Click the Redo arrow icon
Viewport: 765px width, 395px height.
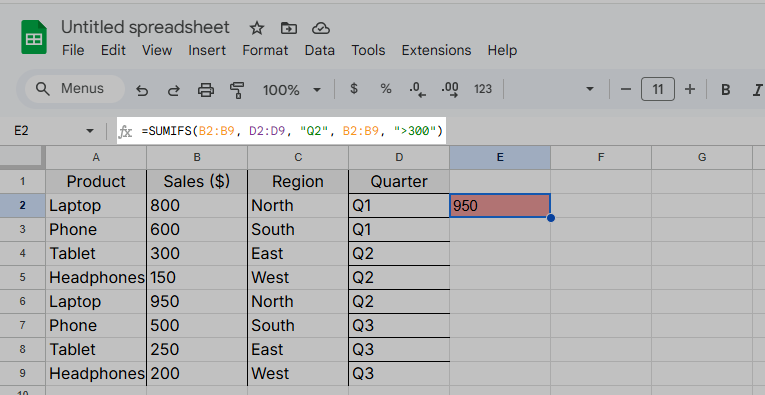click(174, 90)
